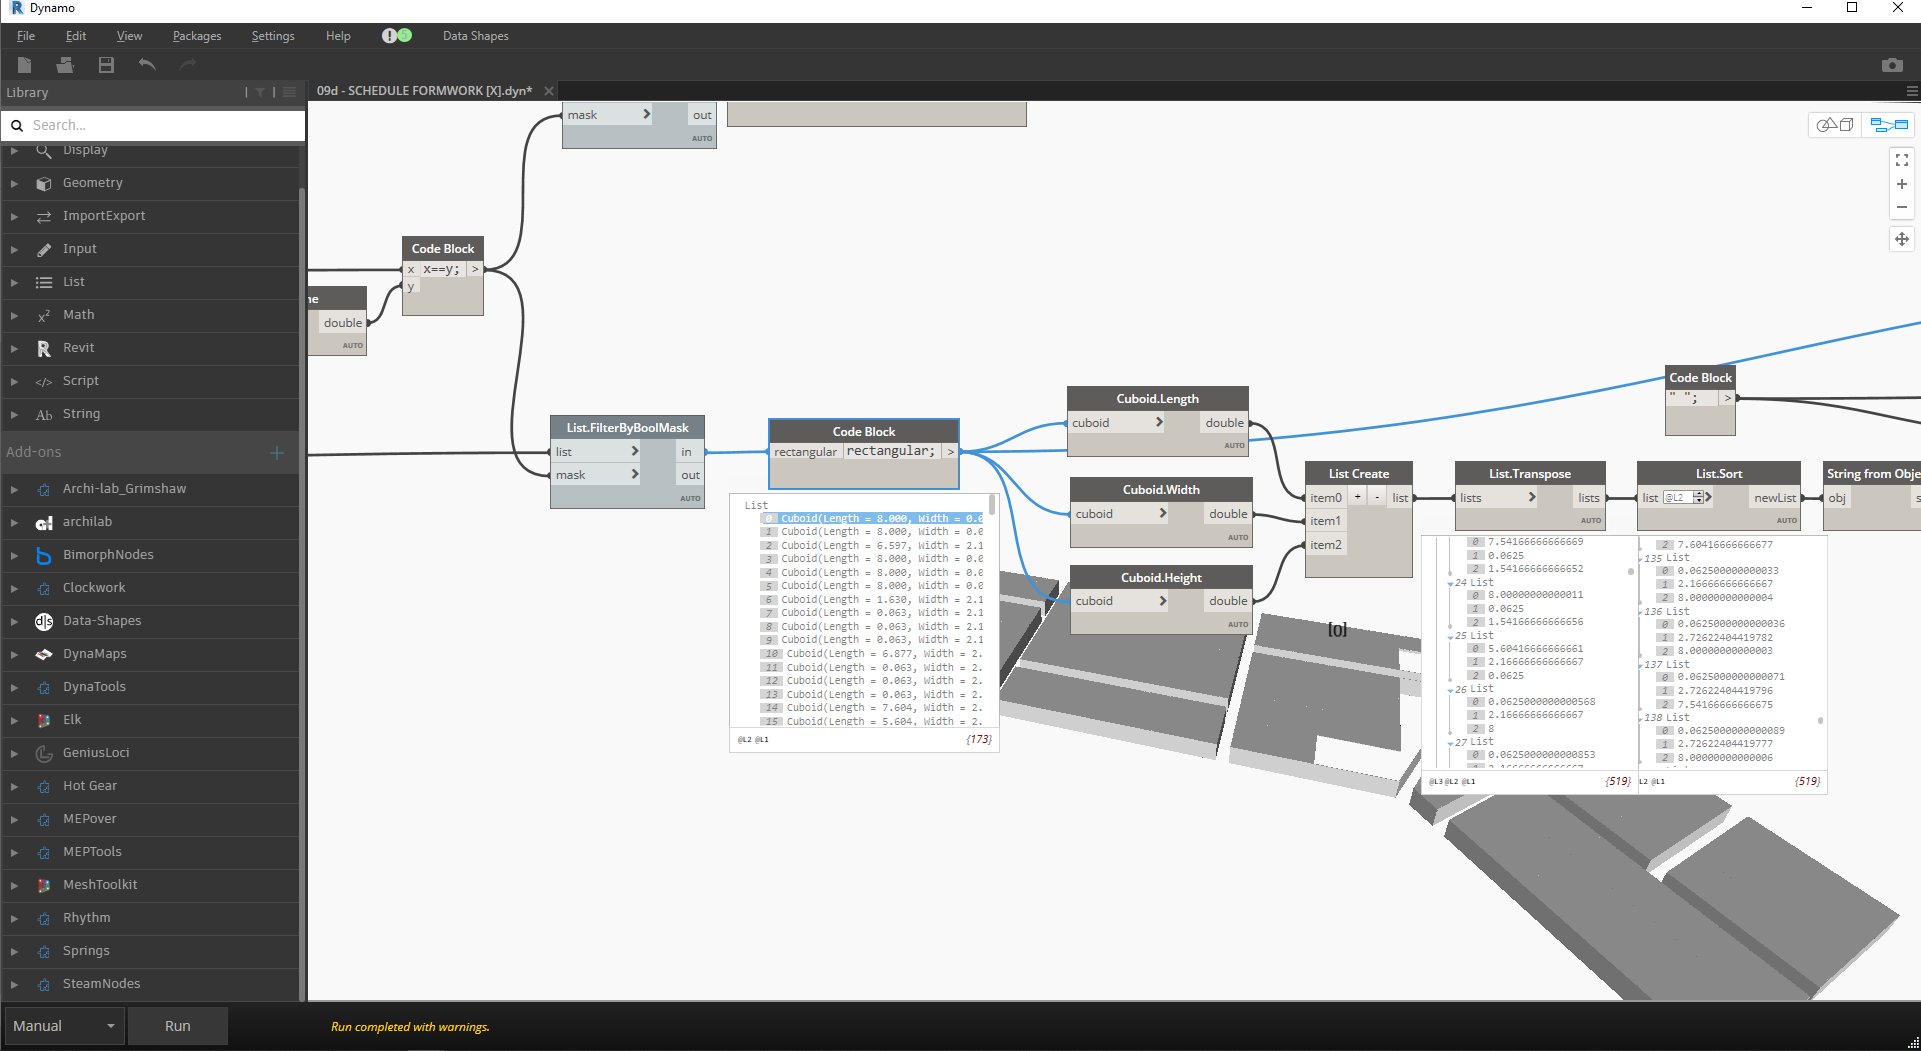
Task: Click the GeniusLoci package icon
Action: click(x=44, y=753)
